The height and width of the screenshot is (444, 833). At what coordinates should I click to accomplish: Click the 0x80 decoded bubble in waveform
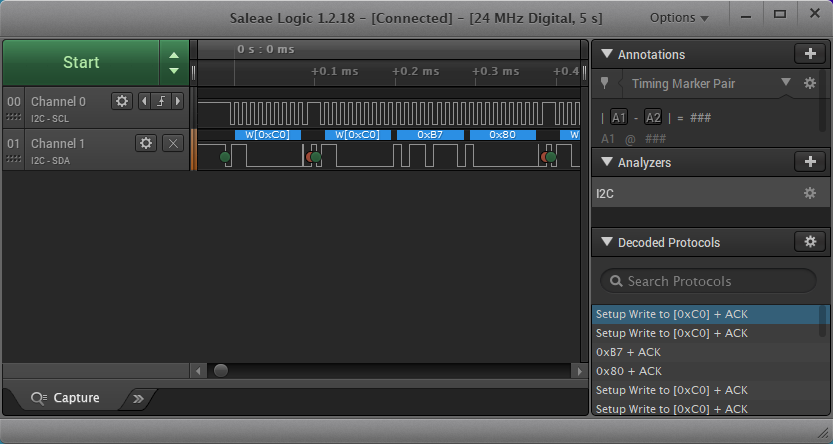click(x=503, y=135)
